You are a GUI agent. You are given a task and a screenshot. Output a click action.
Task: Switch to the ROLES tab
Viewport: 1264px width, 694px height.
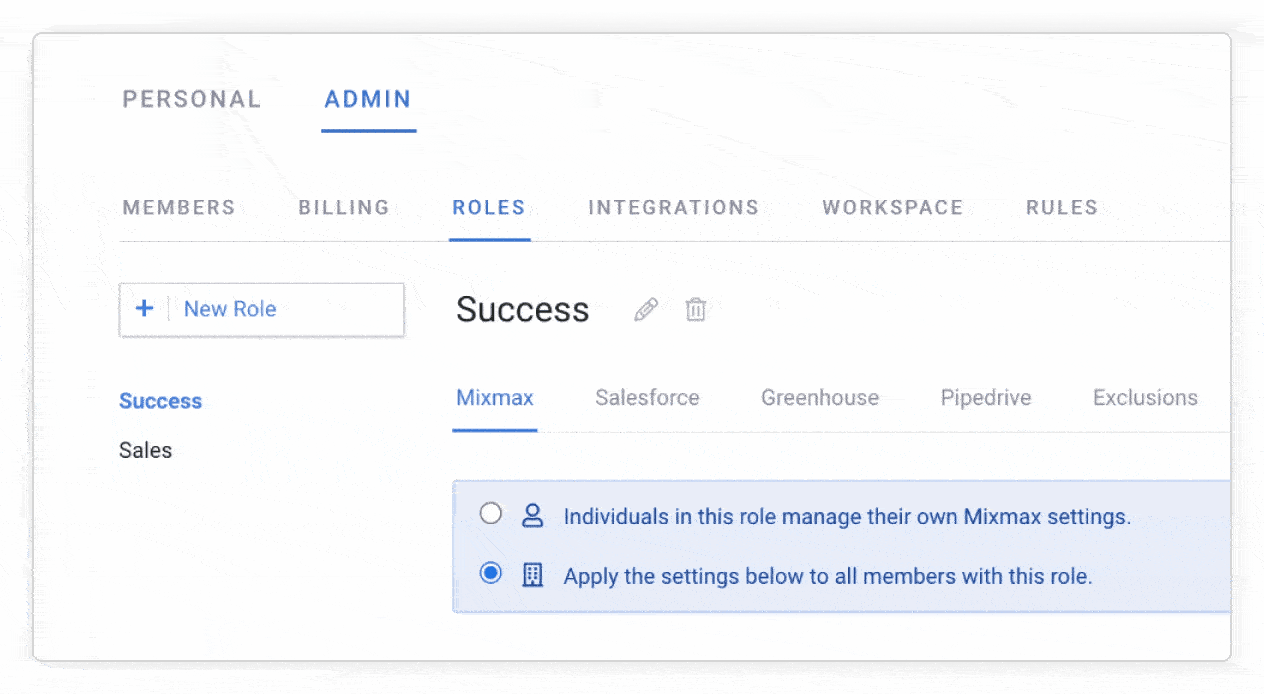coord(489,207)
